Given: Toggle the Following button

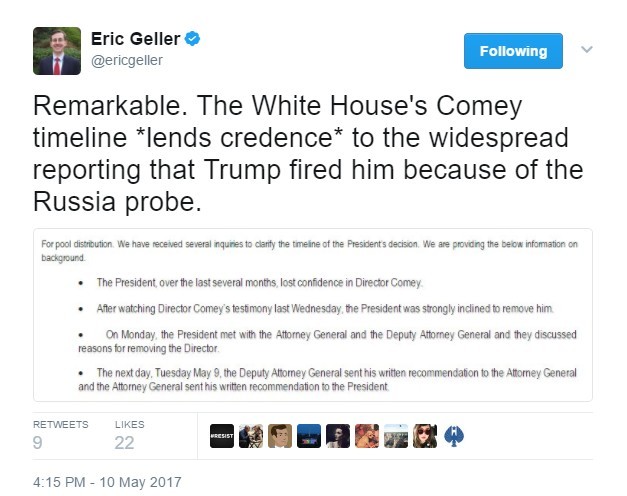Looking at the screenshot, I should [513, 51].
